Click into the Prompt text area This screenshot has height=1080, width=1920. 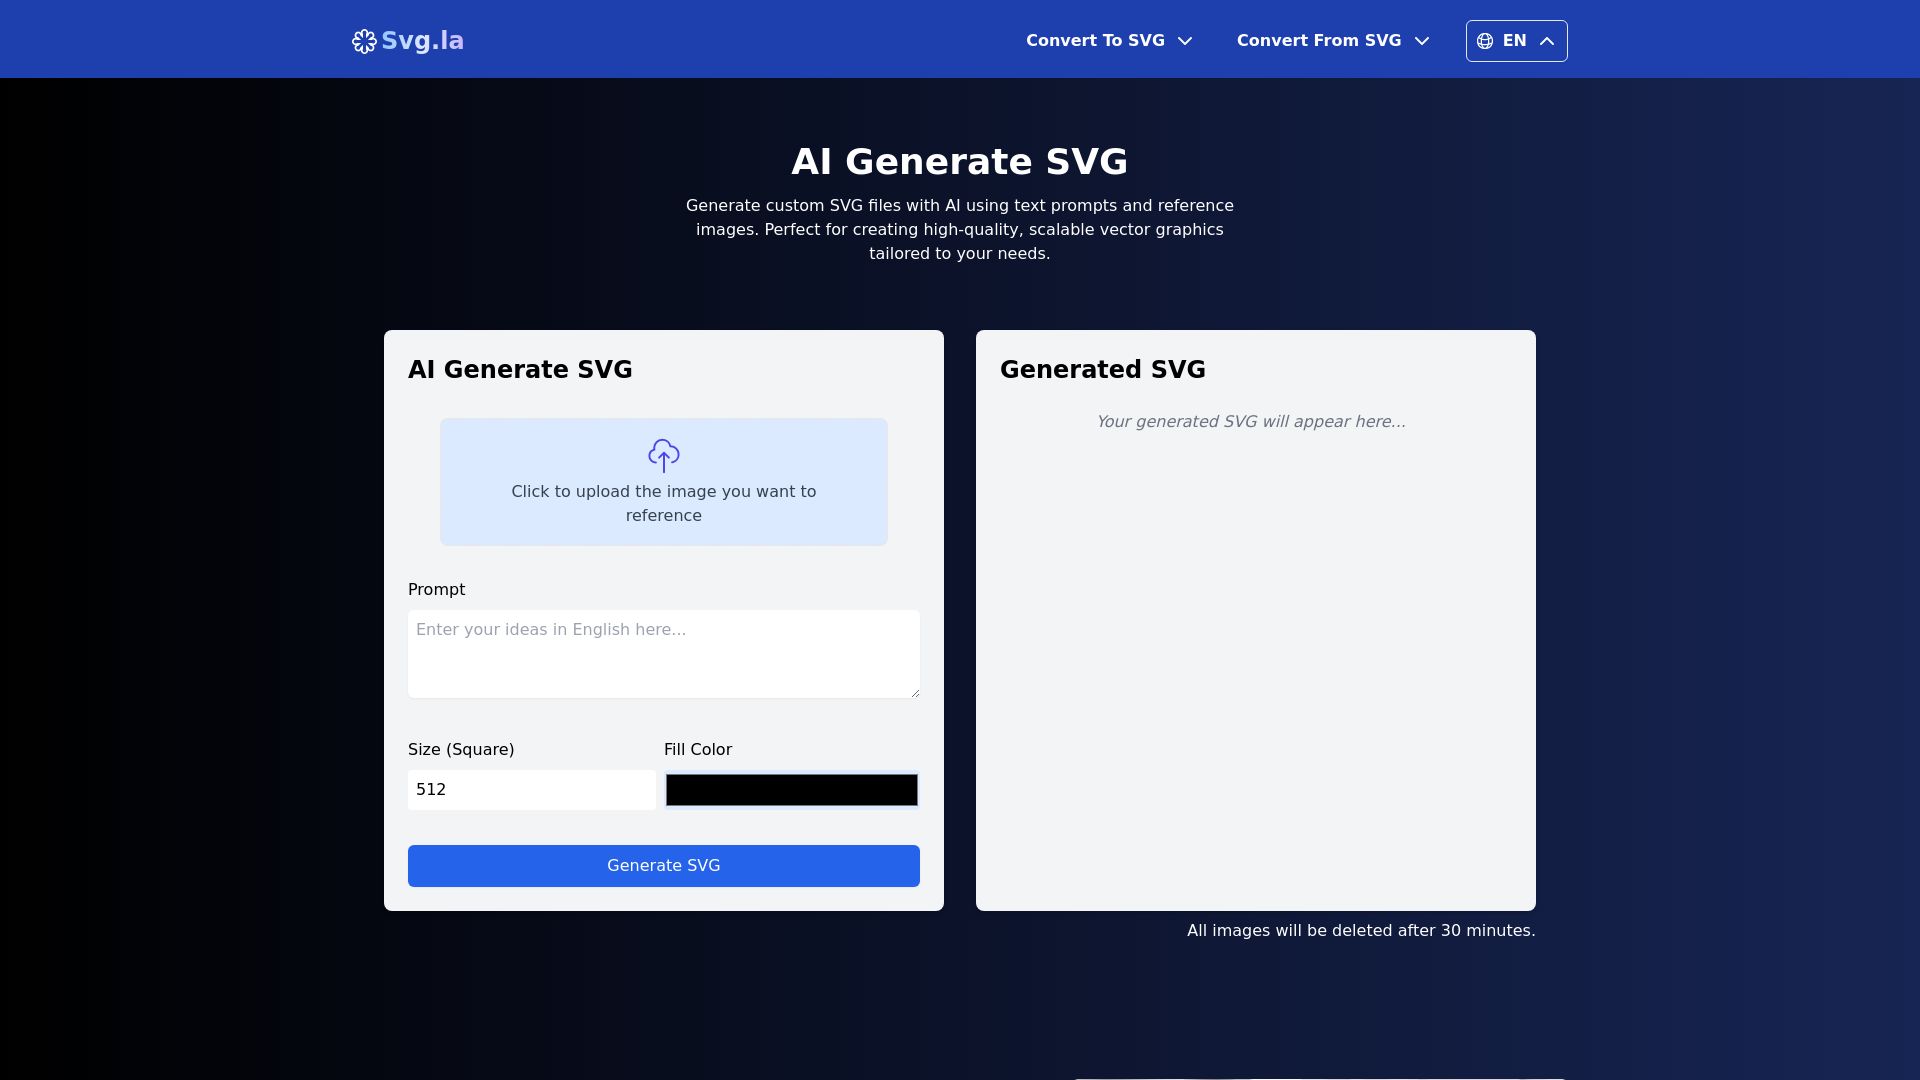(663, 653)
